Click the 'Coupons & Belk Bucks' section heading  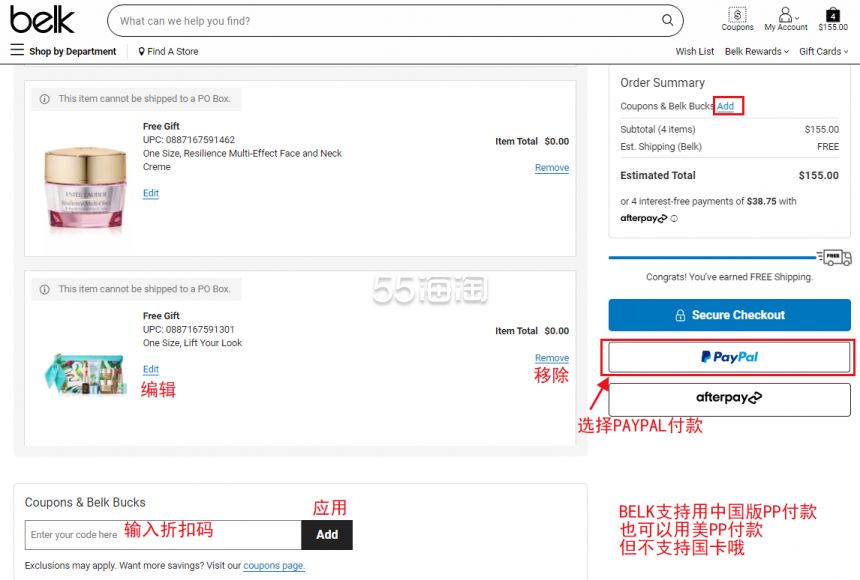pyautogui.click(x=85, y=503)
